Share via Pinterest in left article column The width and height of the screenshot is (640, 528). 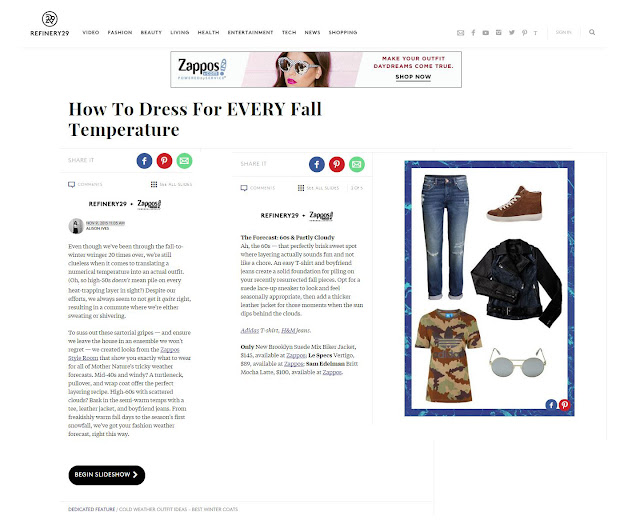(x=164, y=161)
